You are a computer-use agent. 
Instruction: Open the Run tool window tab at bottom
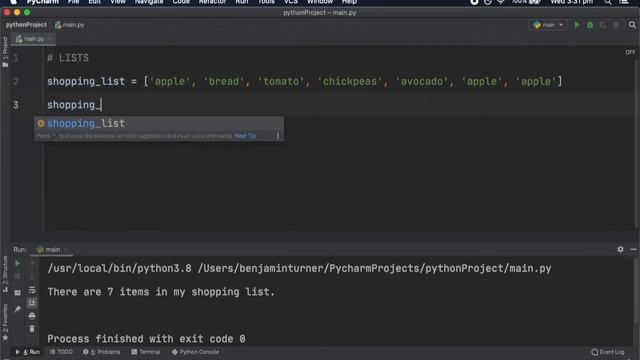point(28,352)
